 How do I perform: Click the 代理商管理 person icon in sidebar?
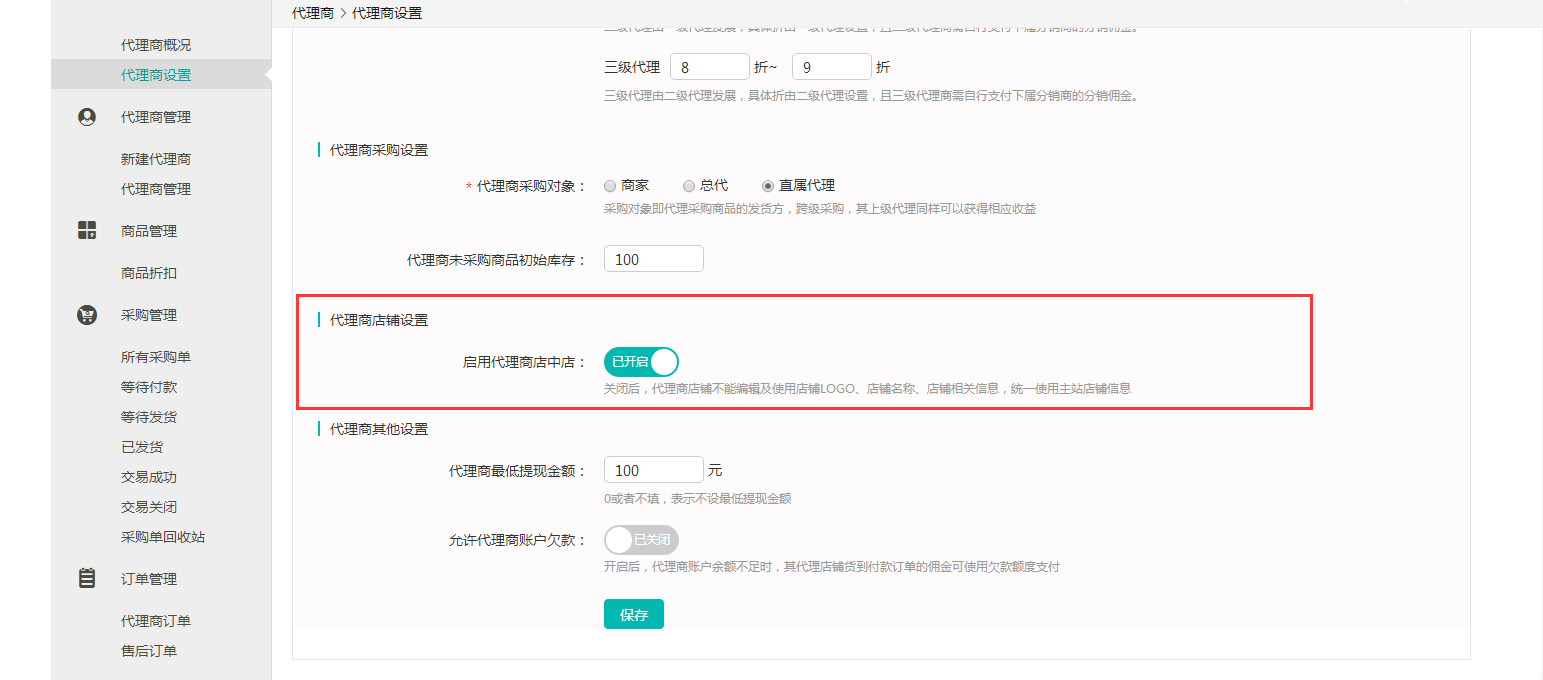[87, 117]
